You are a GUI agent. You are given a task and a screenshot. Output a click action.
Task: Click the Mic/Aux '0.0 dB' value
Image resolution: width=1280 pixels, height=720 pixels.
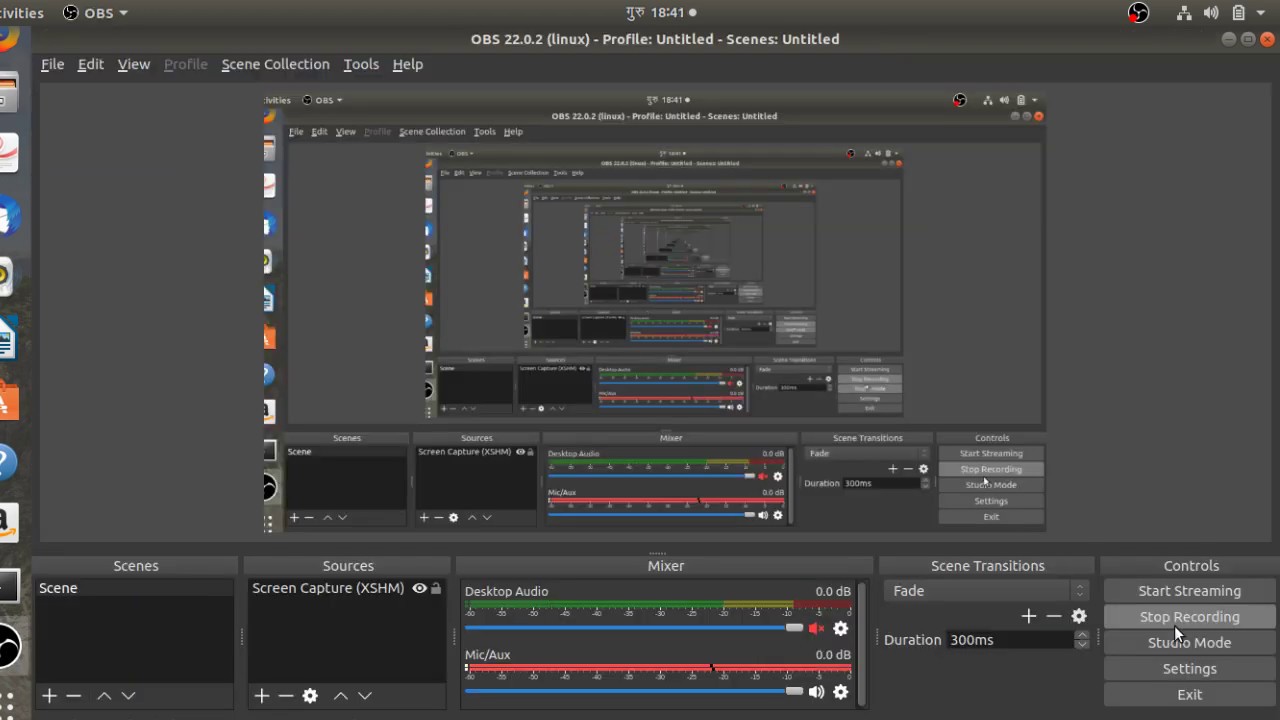pos(833,654)
